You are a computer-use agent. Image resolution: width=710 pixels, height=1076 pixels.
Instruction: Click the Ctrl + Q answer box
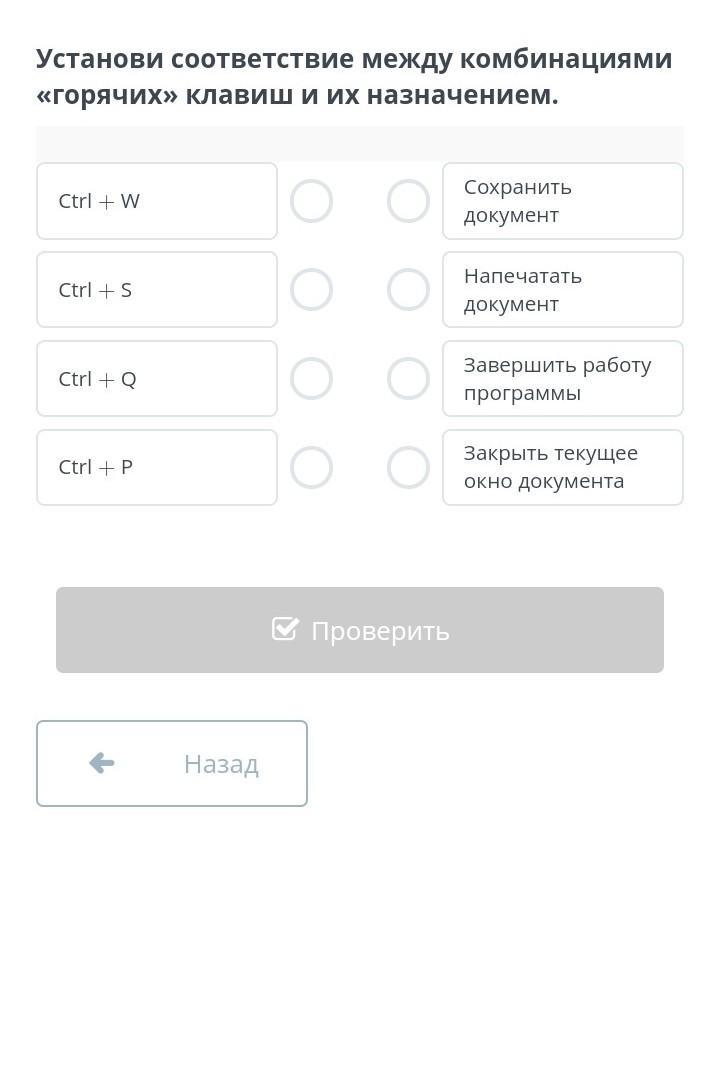click(157, 379)
